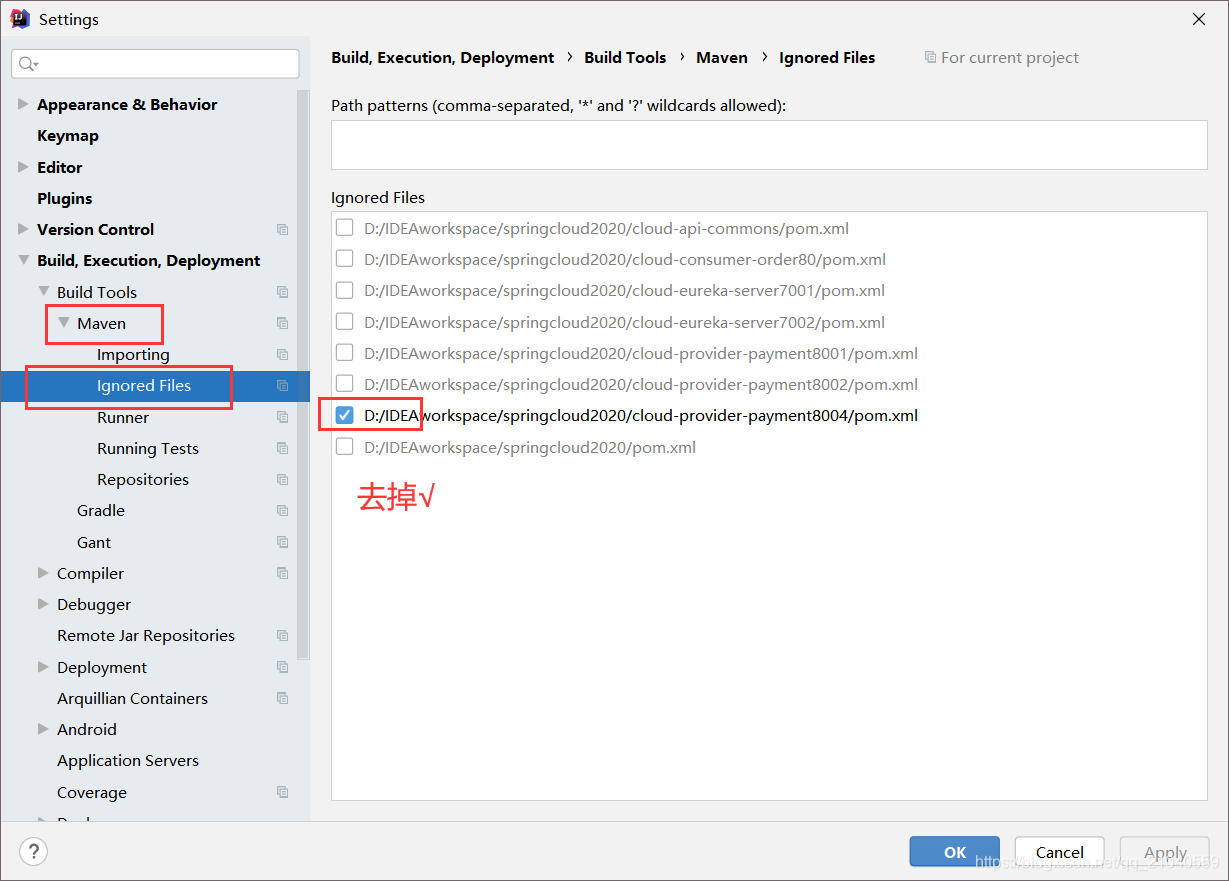
Task: Open help via question mark icon
Action: (x=34, y=852)
